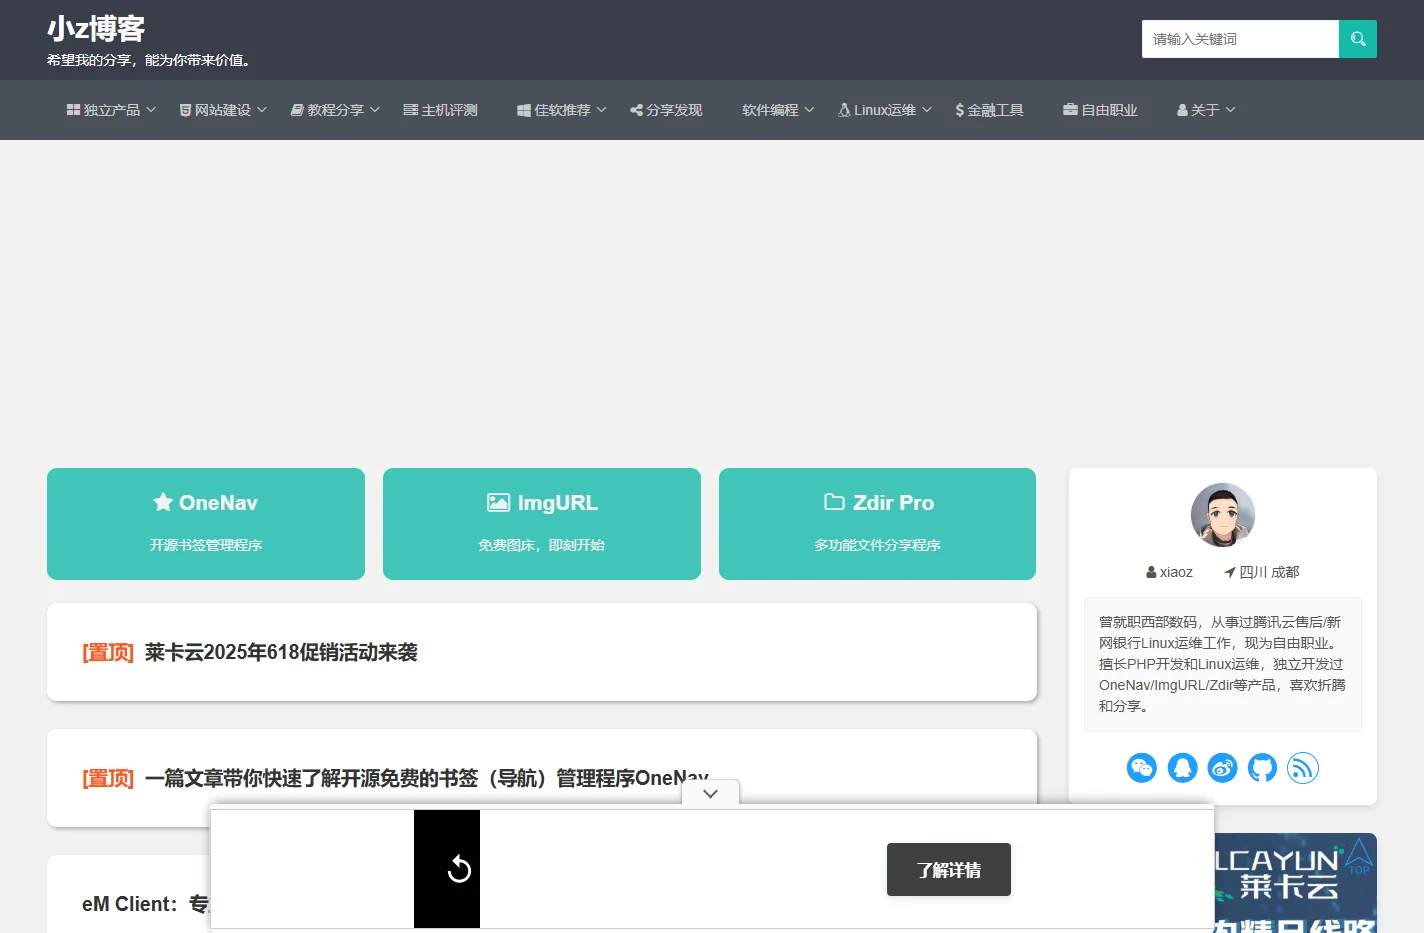Click the 了解详情 button
The height and width of the screenshot is (933, 1424).
948,870
